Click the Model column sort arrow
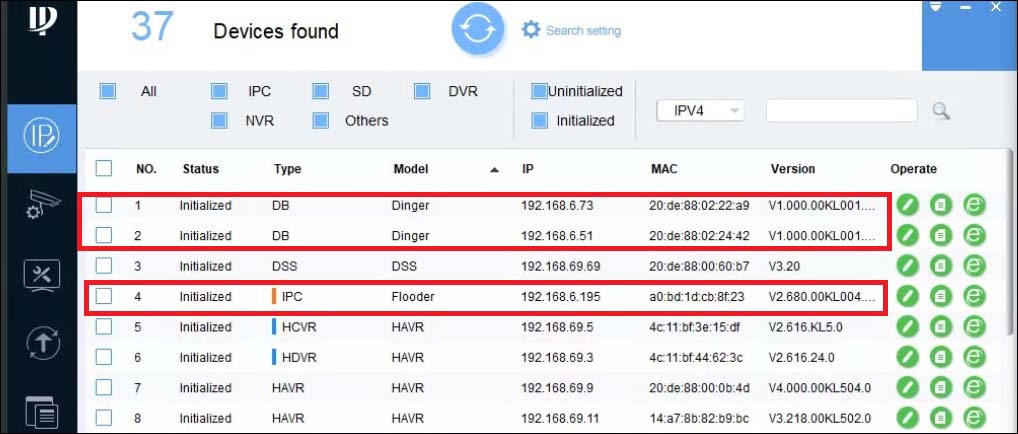 click(x=495, y=170)
